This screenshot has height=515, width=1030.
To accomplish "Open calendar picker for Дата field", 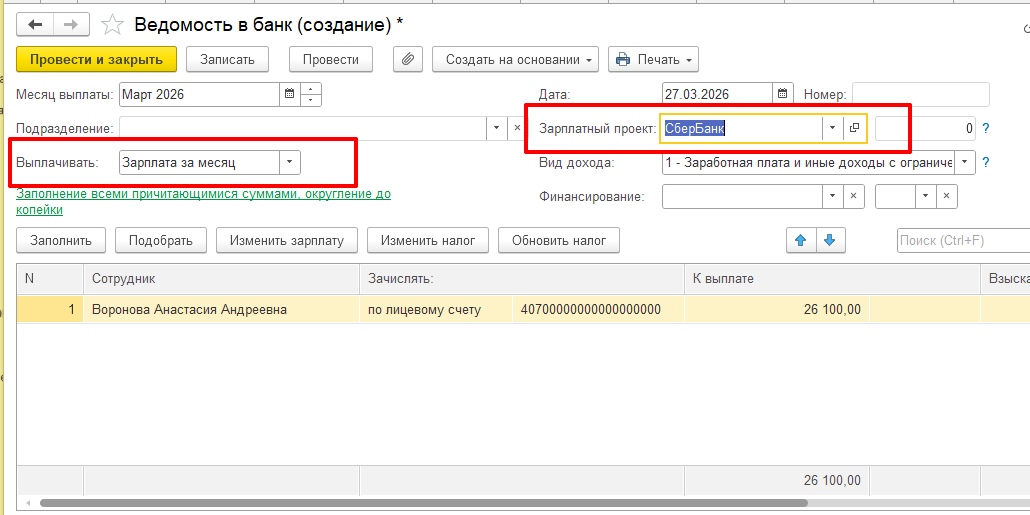I will click(783, 94).
